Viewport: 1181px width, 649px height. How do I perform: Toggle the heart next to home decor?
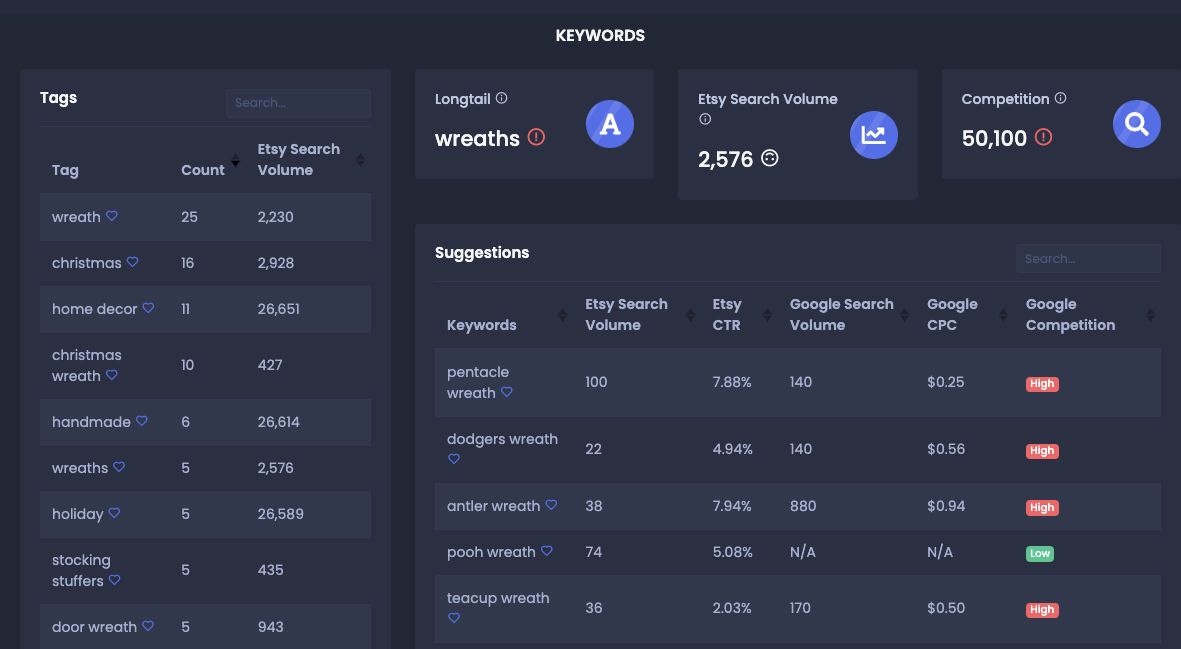[x=148, y=308]
